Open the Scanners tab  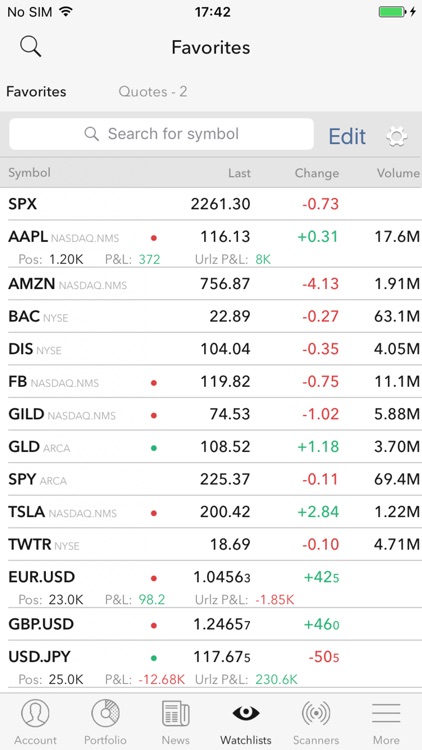(x=316, y=722)
